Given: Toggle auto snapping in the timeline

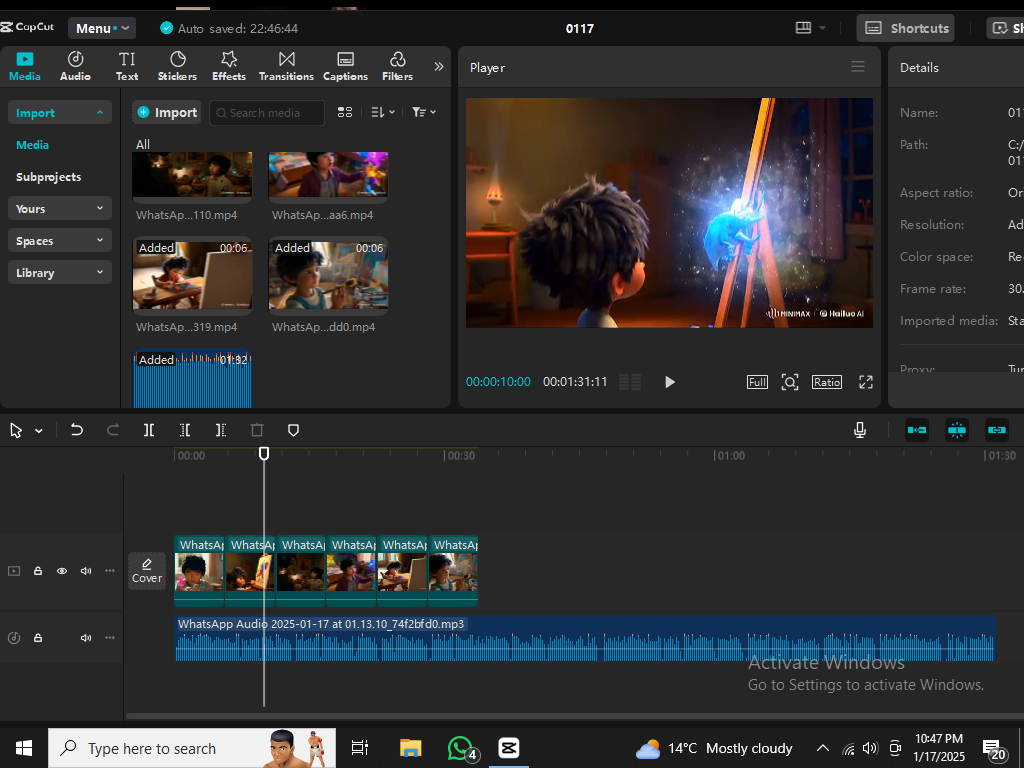Looking at the screenshot, I should [957, 430].
